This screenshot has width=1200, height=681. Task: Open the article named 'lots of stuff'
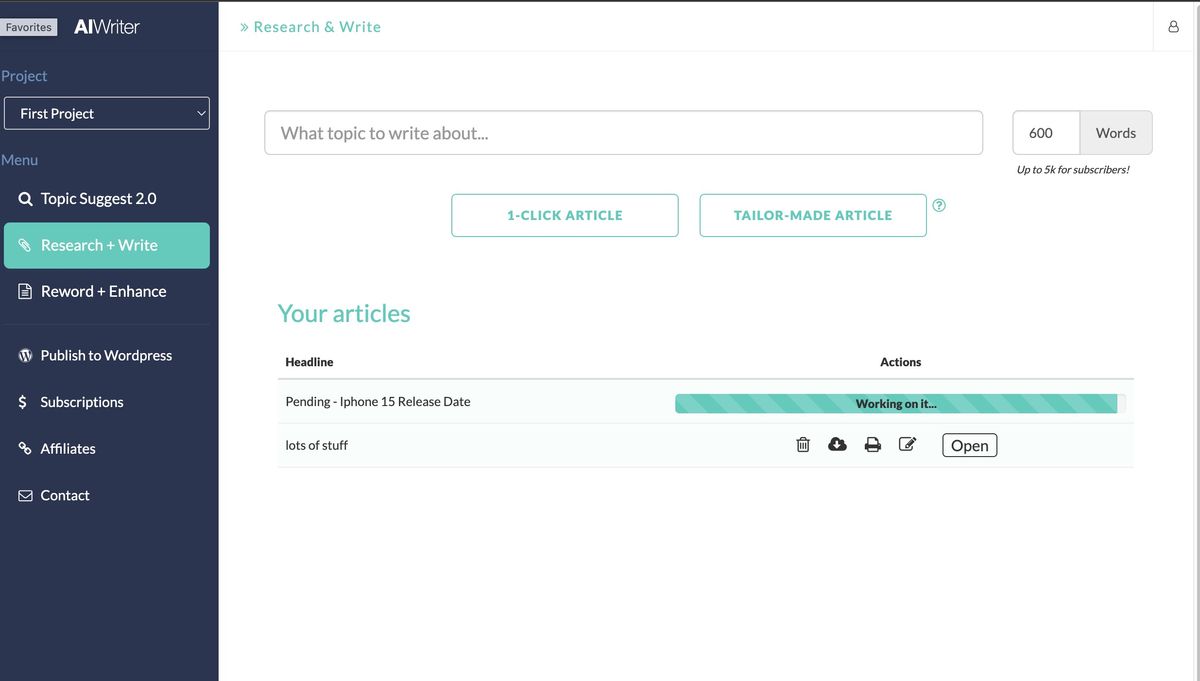click(968, 445)
